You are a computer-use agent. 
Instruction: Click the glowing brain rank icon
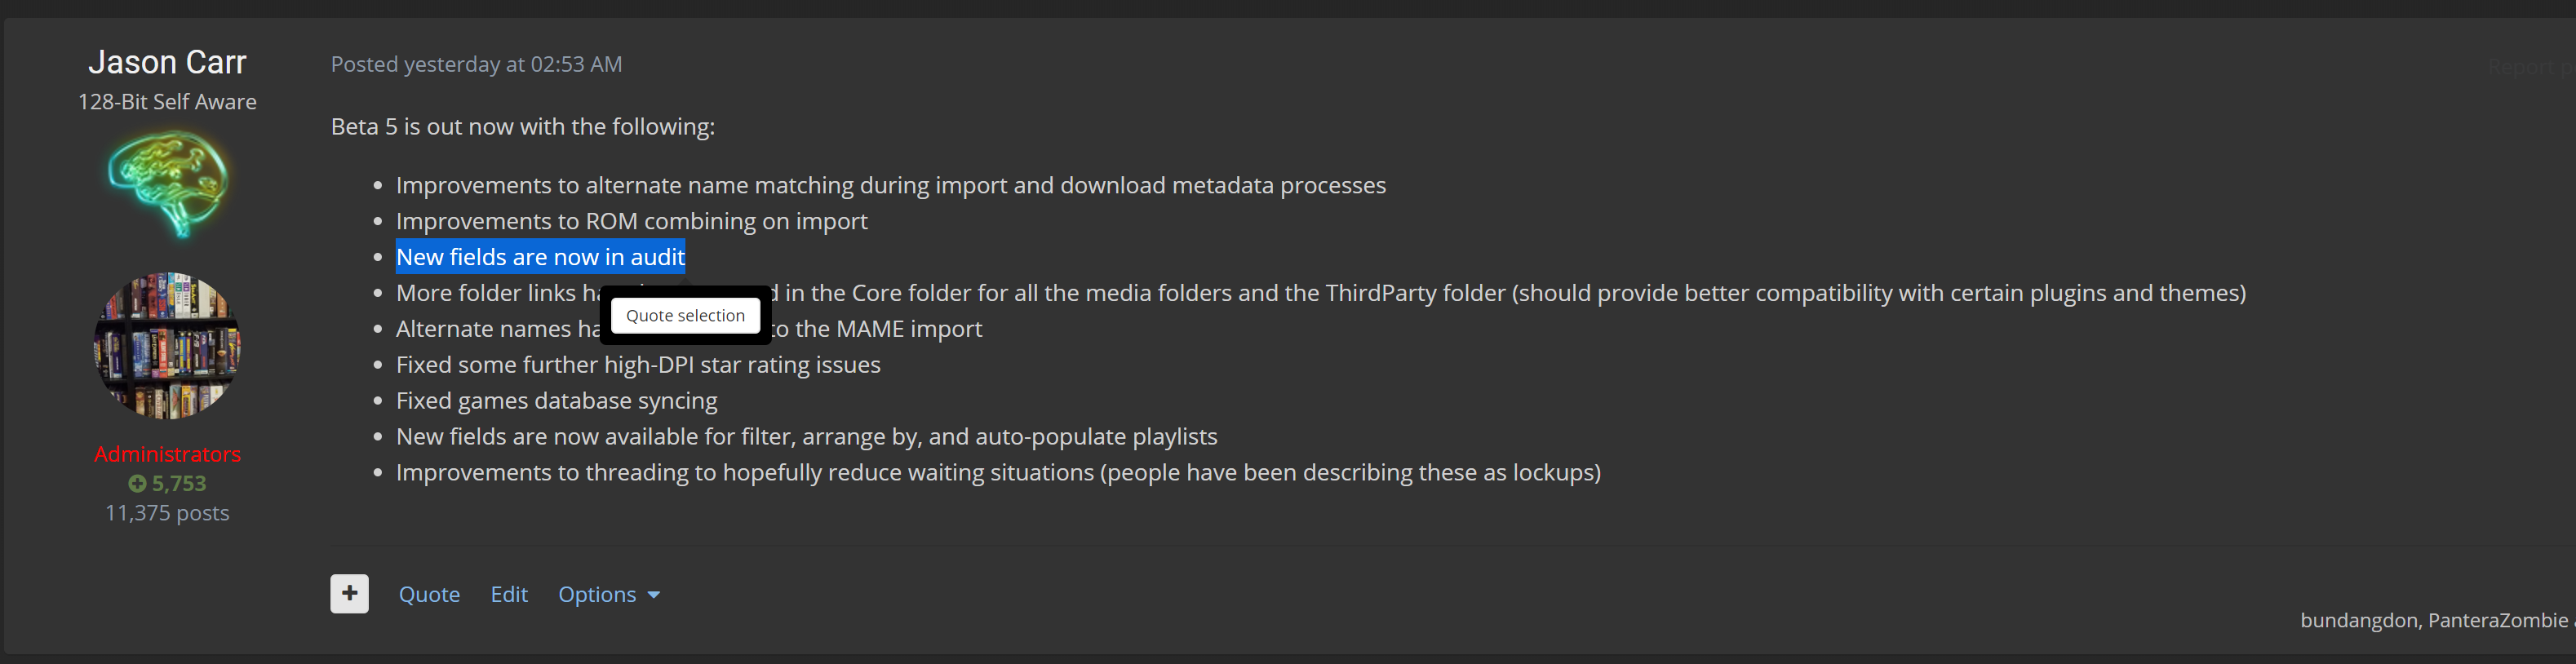(x=168, y=184)
